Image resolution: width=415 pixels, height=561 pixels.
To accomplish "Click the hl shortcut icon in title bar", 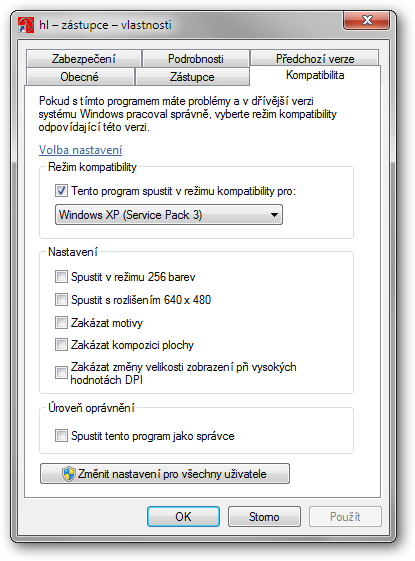I will click(26, 25).
